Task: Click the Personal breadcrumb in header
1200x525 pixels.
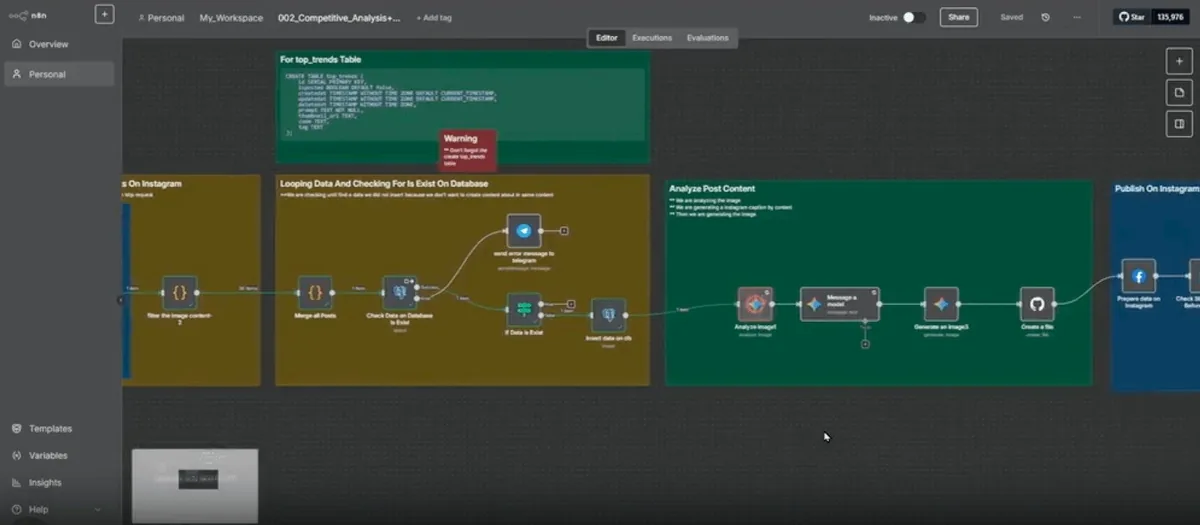Action: [x=161, y=18]
